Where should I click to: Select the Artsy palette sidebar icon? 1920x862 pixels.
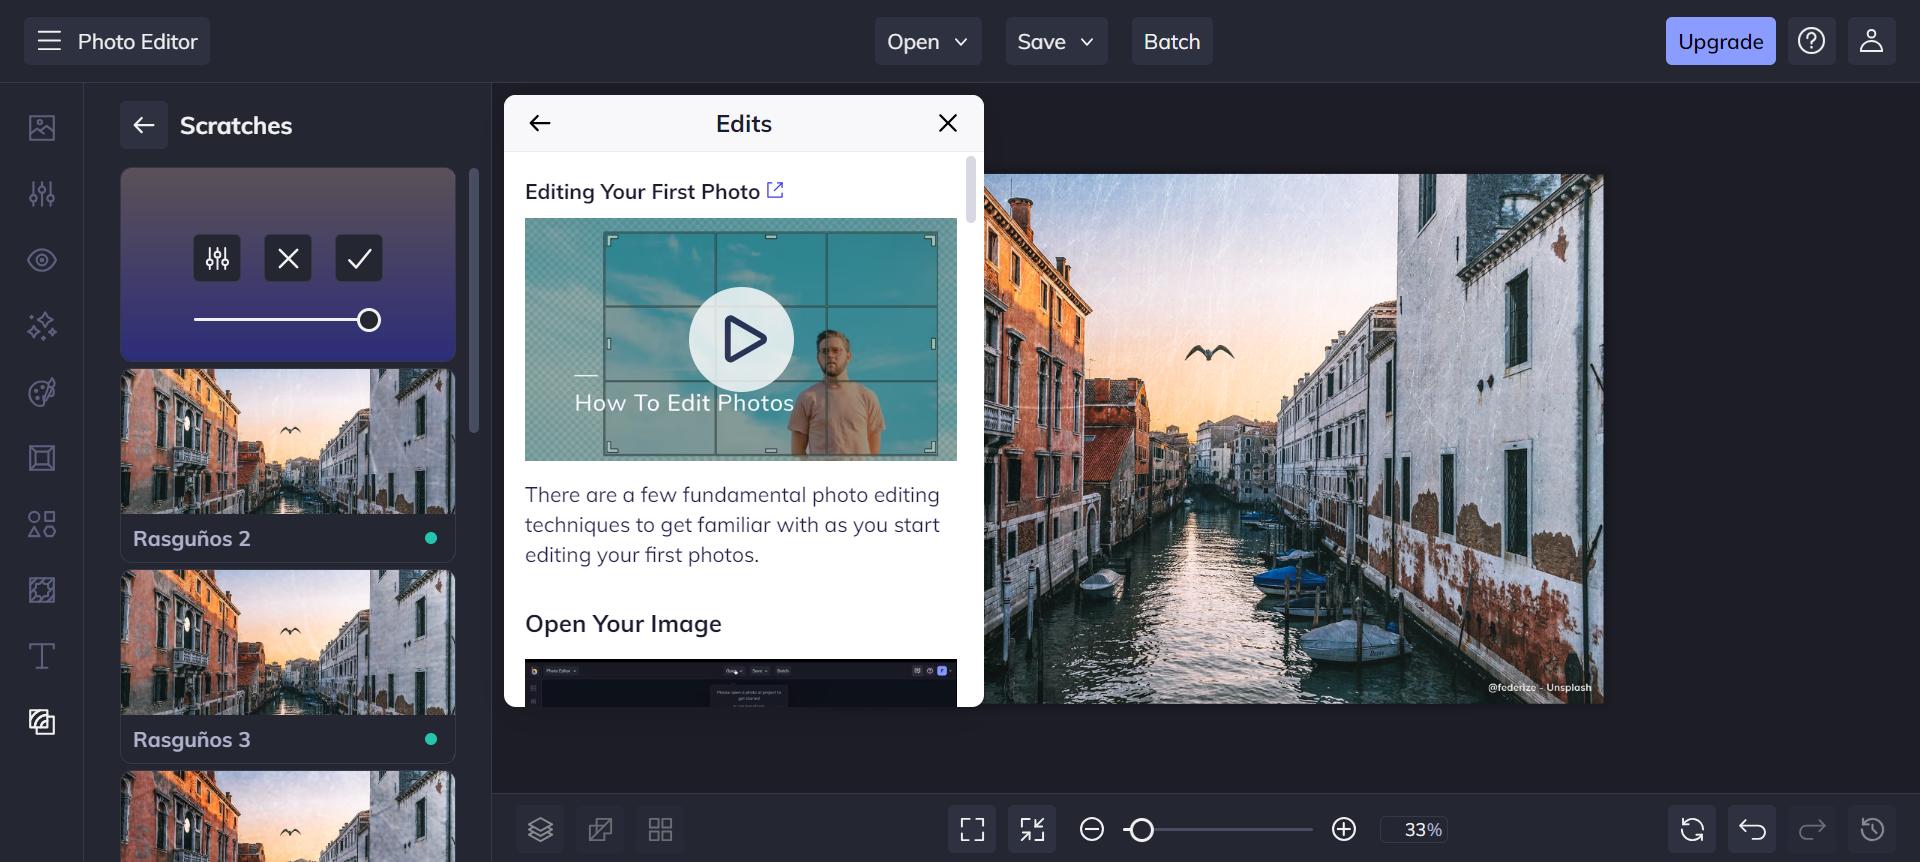click(x=42, y=392)
